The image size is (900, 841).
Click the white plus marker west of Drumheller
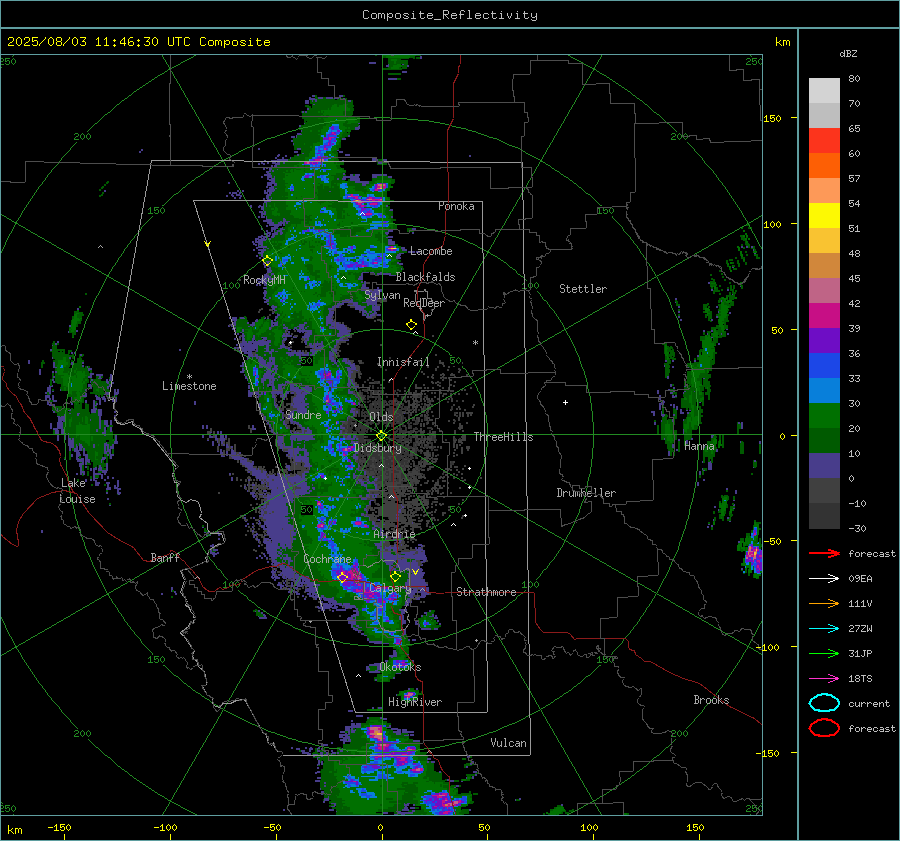point(565,402)
